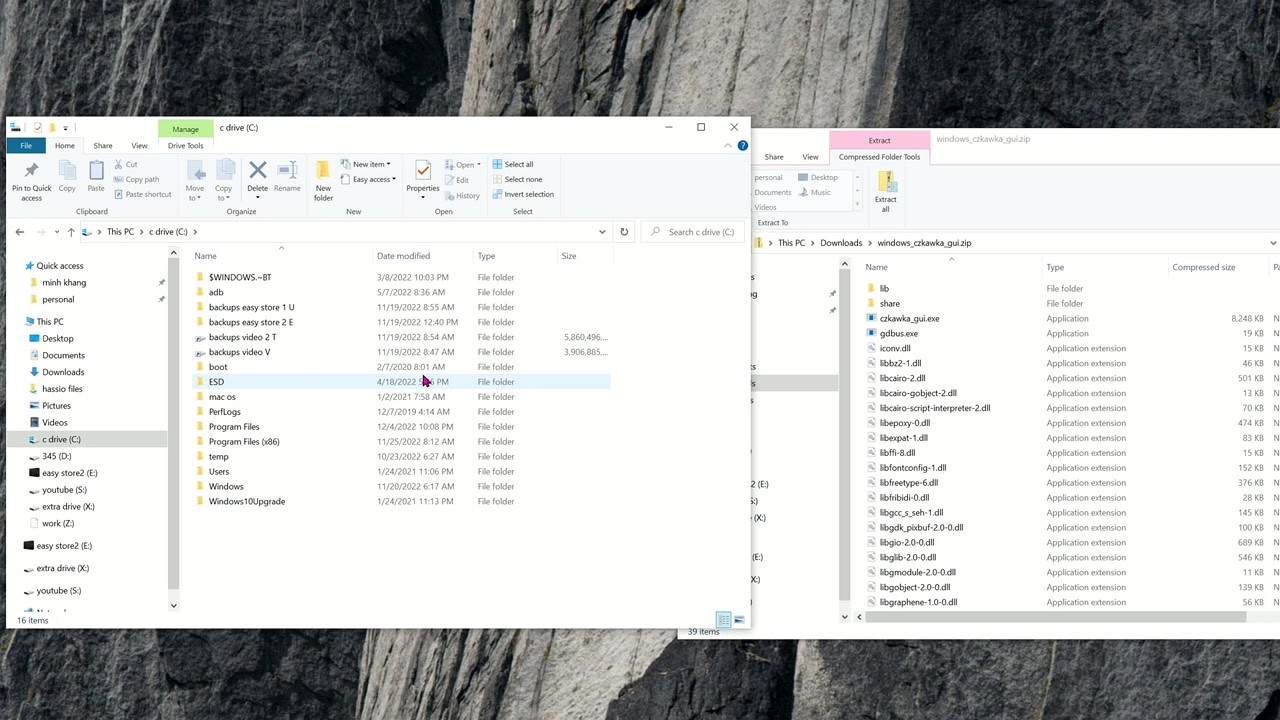Expand the New item dropdown
The width and height of the screenshot is (1280, 720).
click(369, 163)
